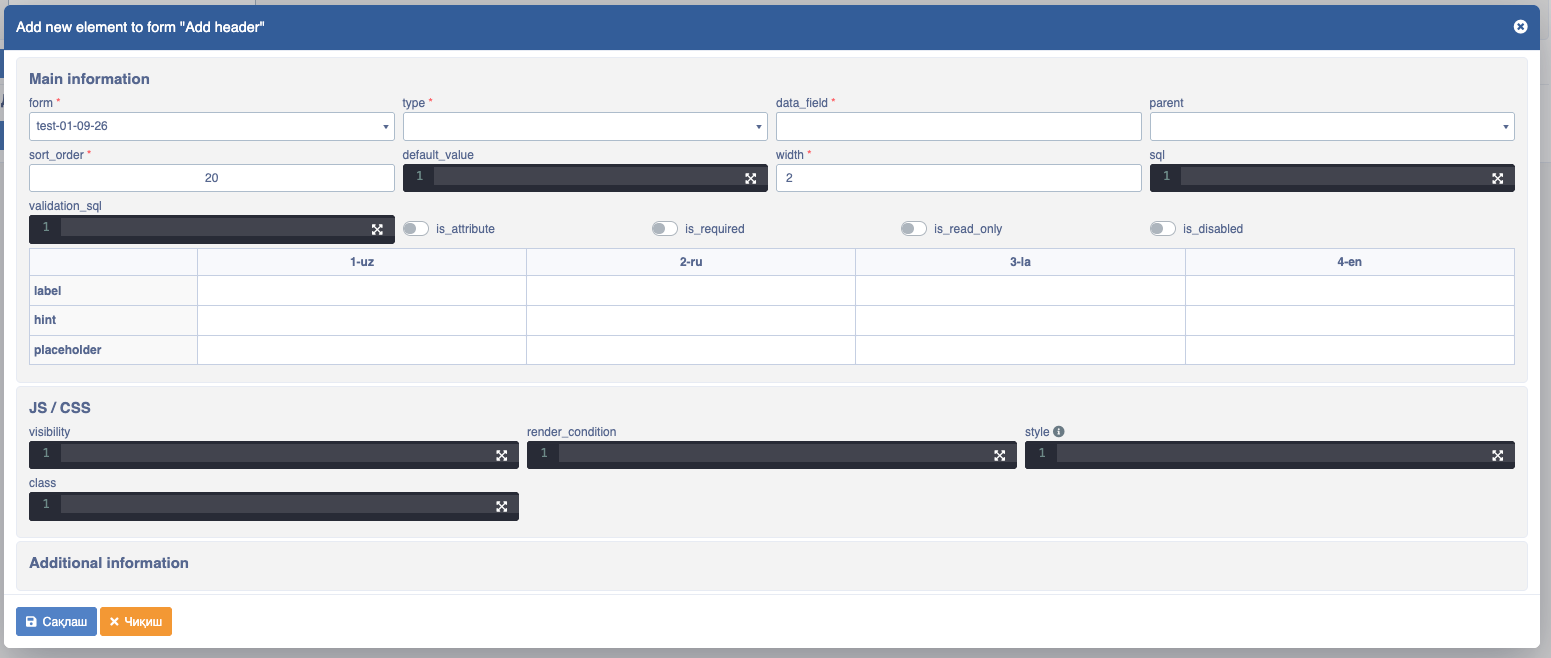The width and height of the screenshot is (1551, 658).
Task: Click into the style code editor
Action: (1270, 455)
